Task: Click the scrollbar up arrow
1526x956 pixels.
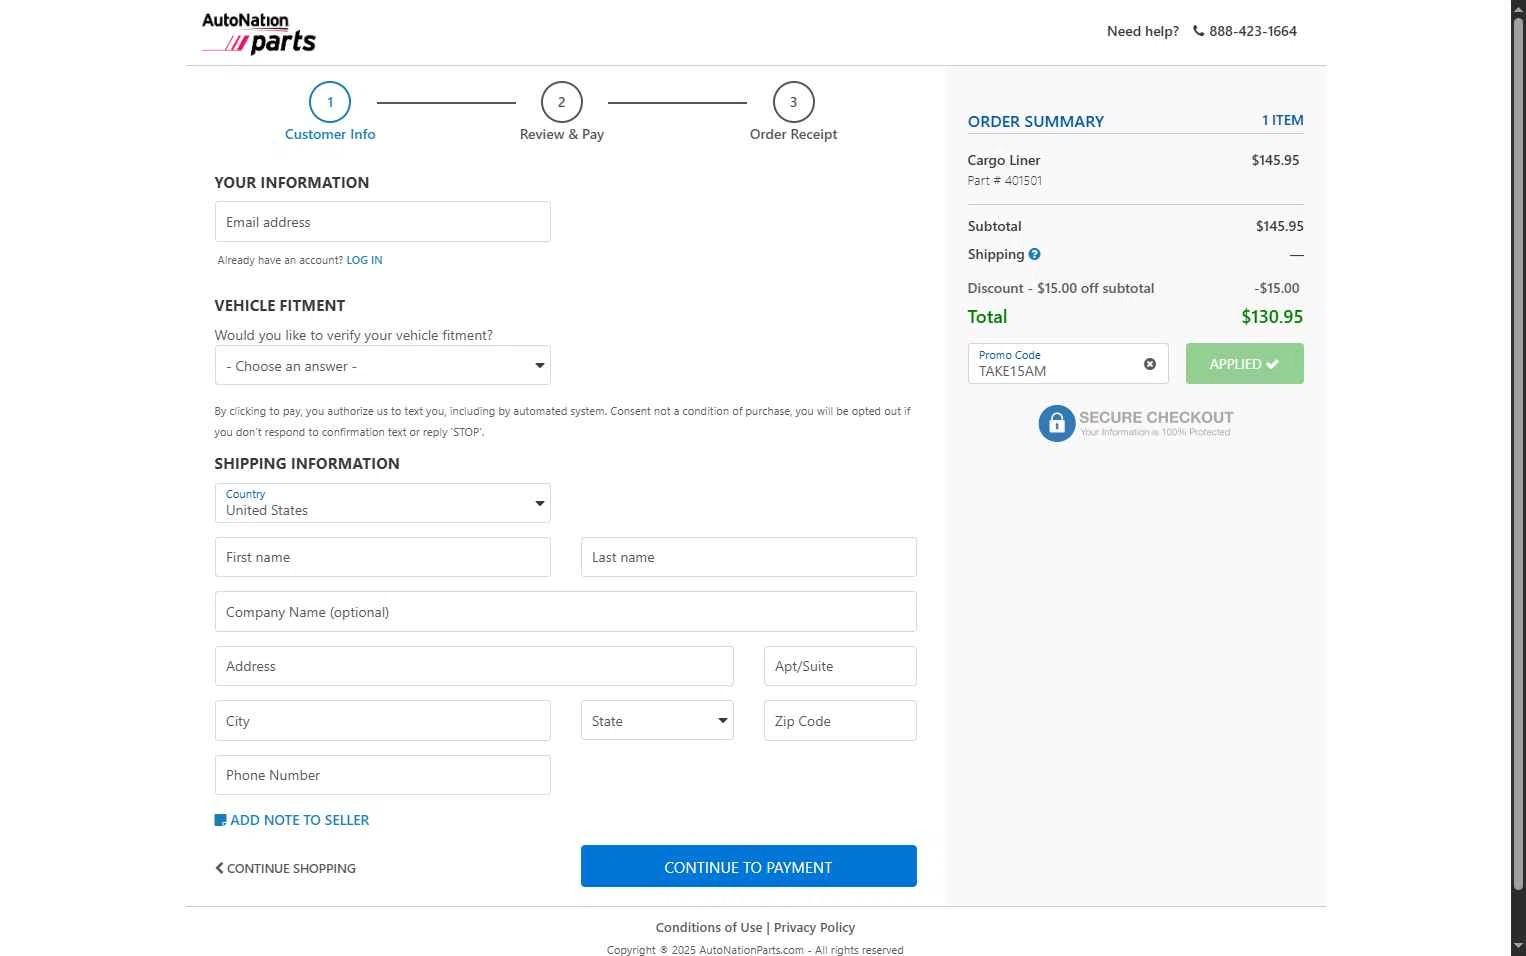Action: 1518,8
